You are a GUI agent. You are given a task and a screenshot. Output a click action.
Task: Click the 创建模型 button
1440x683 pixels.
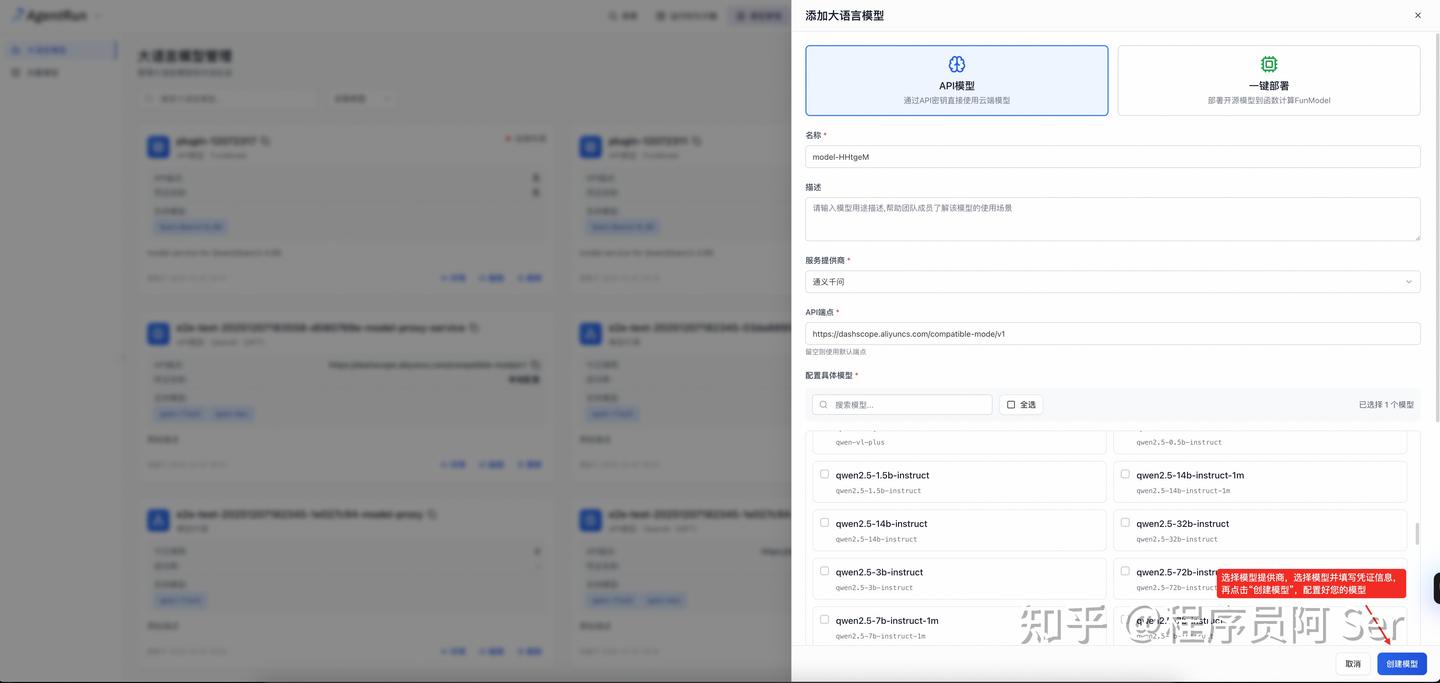point(1402,664)
